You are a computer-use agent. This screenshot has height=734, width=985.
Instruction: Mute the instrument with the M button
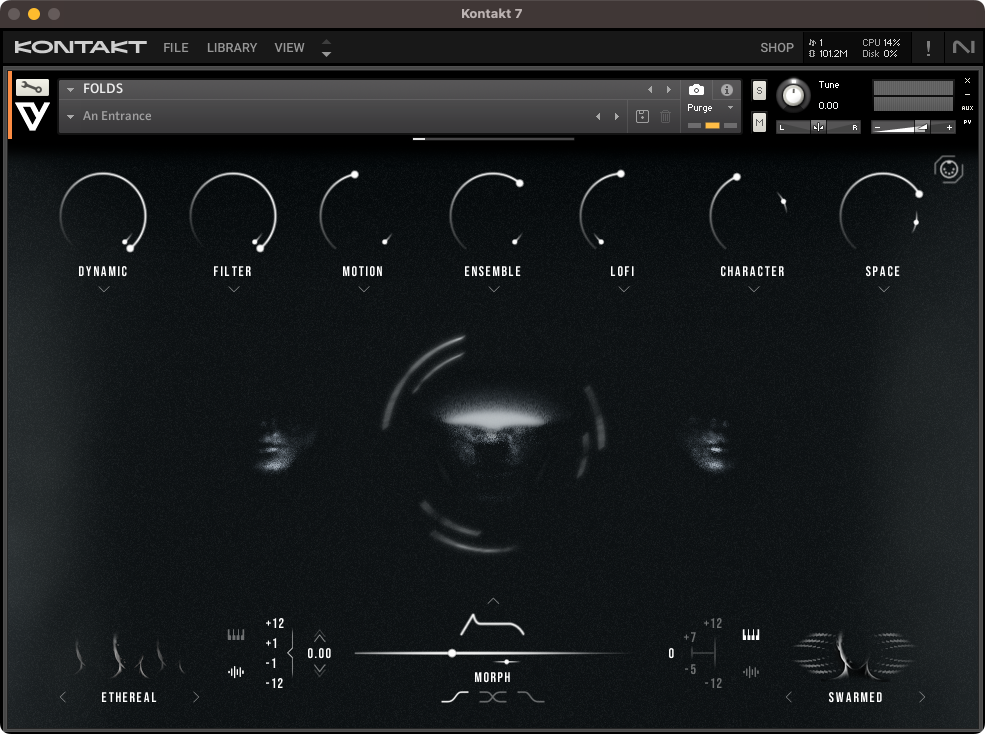click(759, 122)
